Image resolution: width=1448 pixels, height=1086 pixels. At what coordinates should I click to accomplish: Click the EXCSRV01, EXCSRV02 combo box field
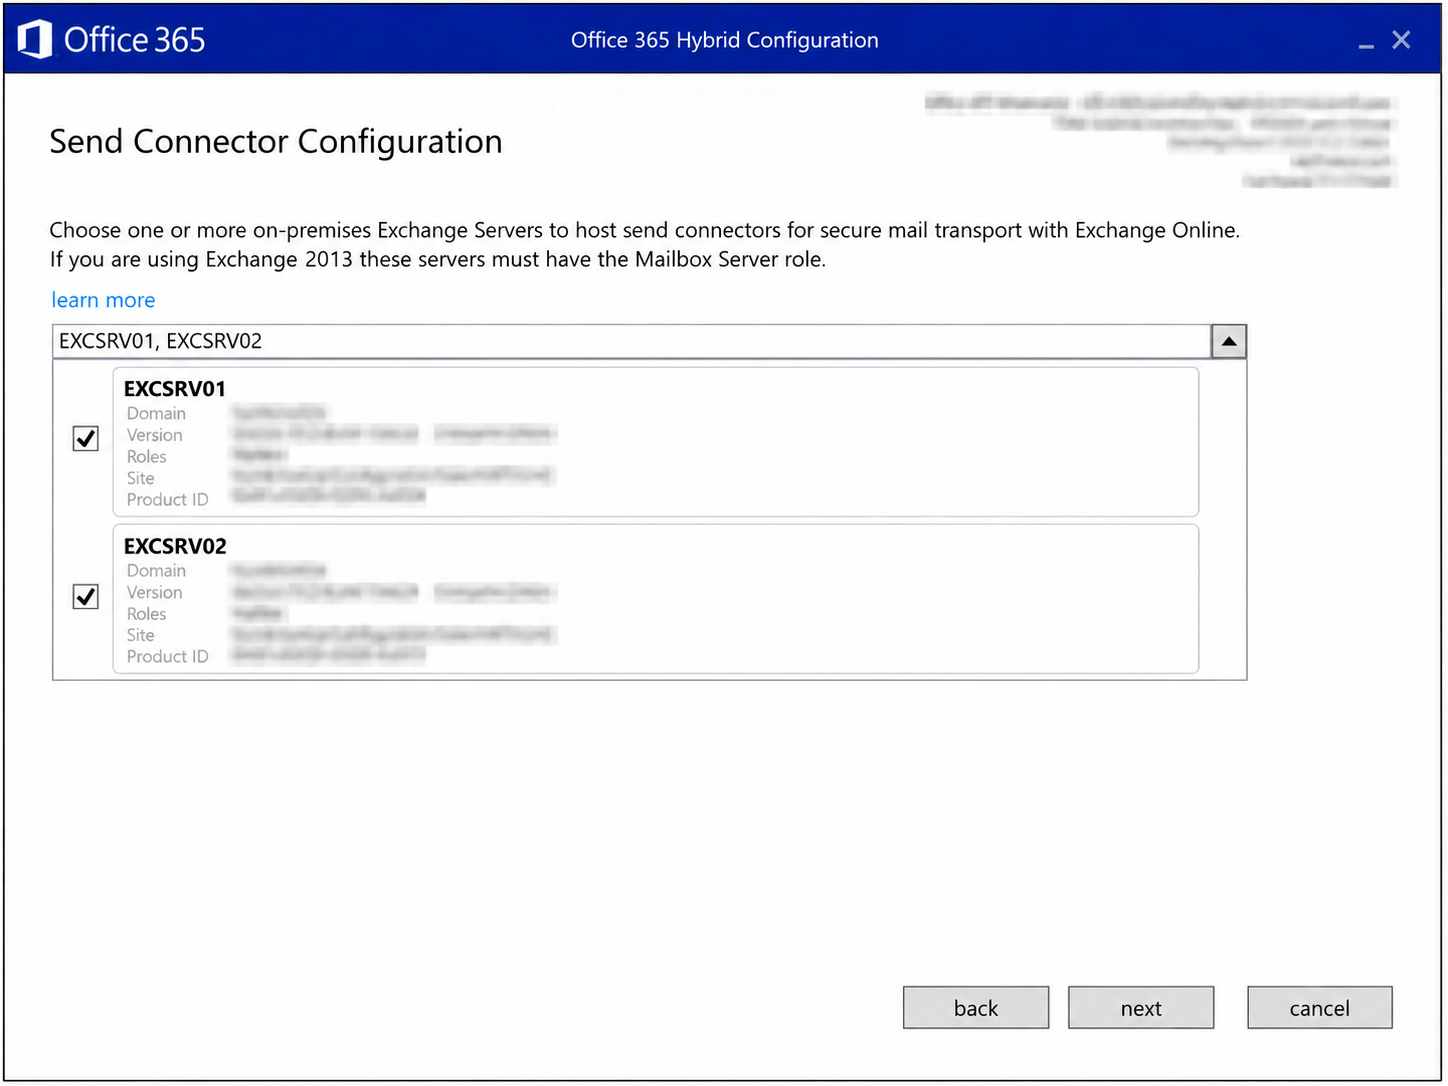[631, 341]
